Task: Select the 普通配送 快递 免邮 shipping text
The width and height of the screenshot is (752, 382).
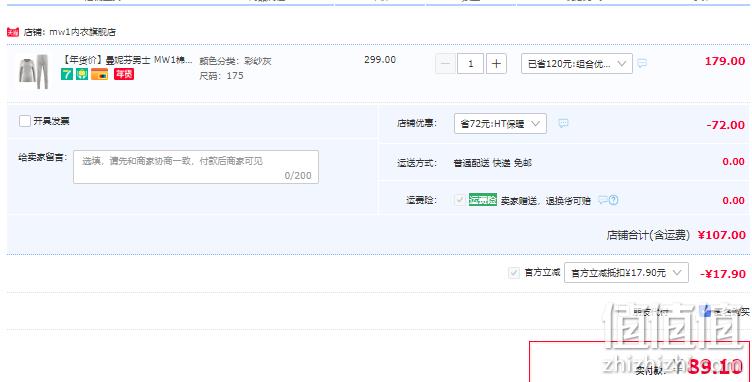Action: [493, 163]
